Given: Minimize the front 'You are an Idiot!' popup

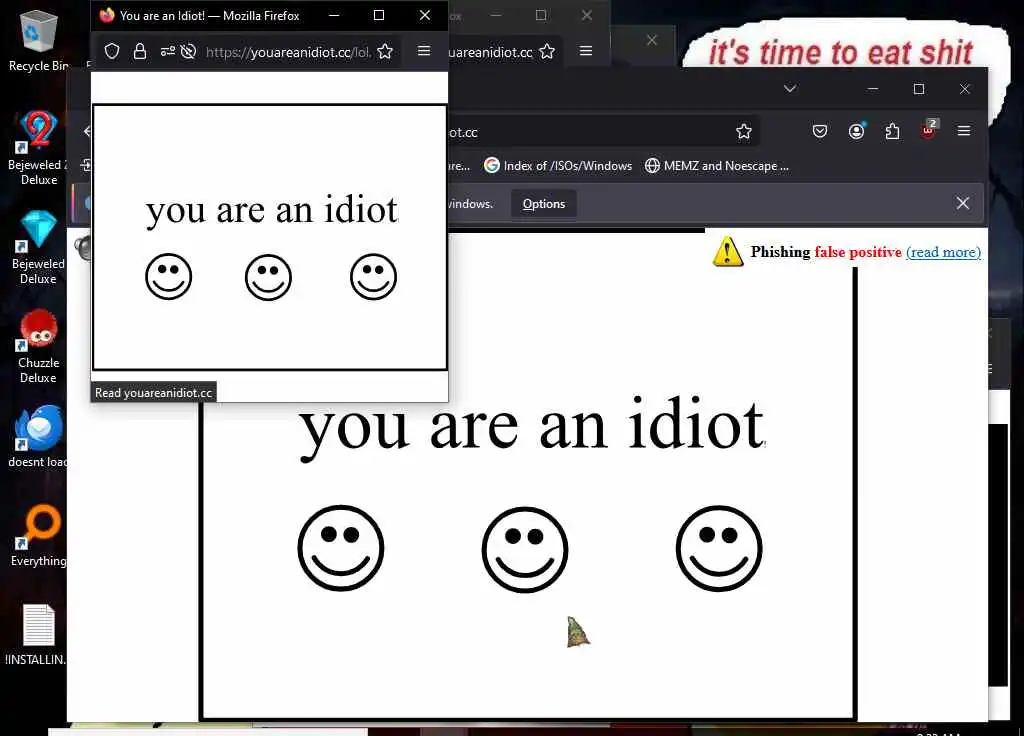Looking at the screenshot, I should pyautogui.click(x=334, y=15).
